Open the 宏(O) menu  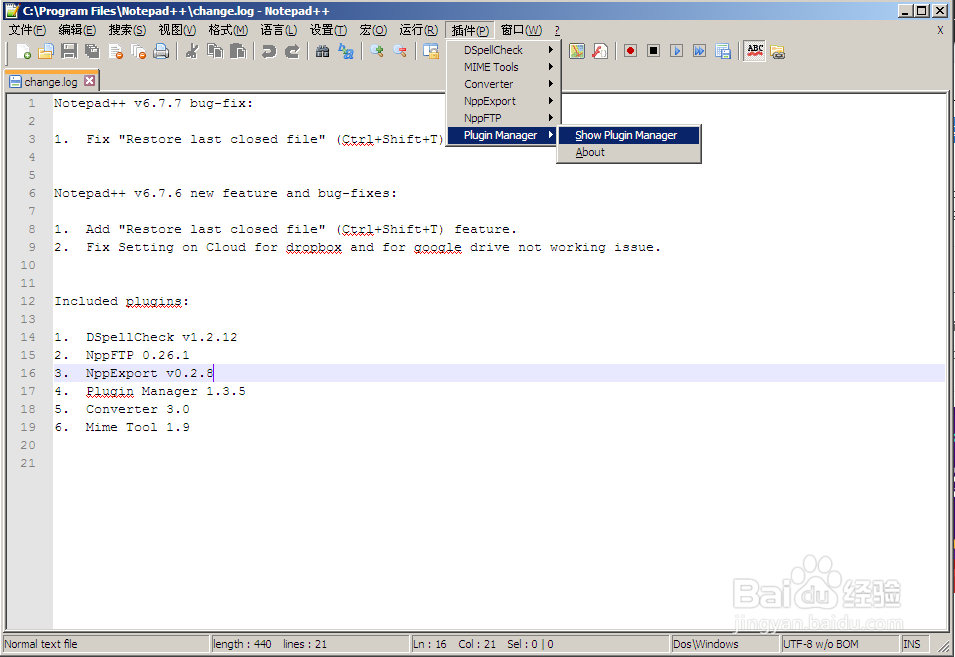pyautogui.click(x=373, y=30)
